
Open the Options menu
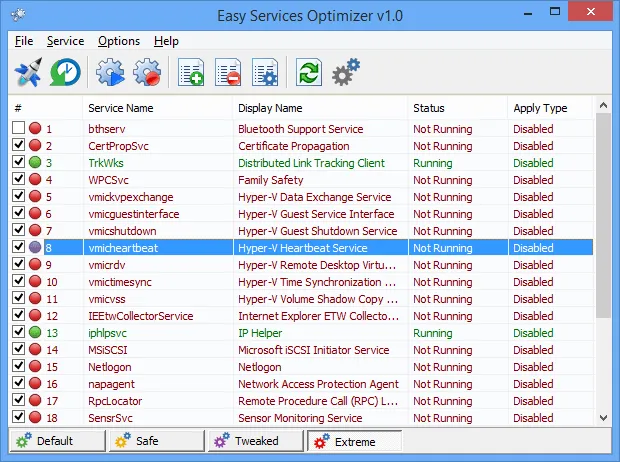point(119,41)
